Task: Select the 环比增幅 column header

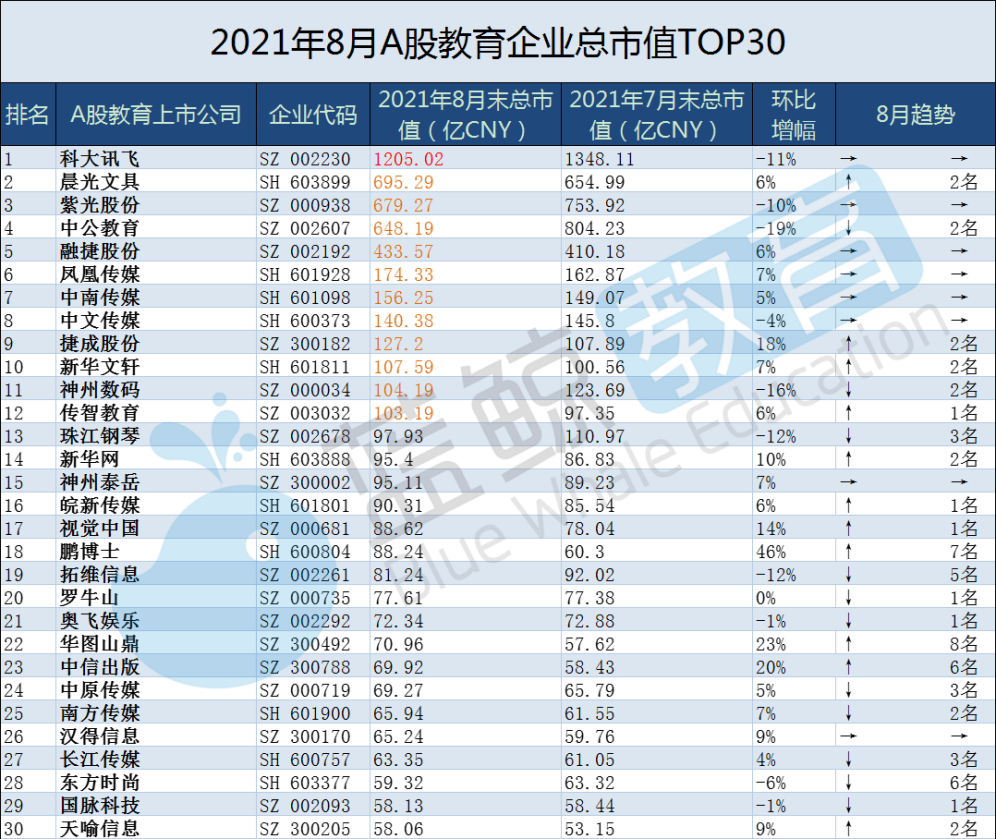Action: (x=793, y=115)
